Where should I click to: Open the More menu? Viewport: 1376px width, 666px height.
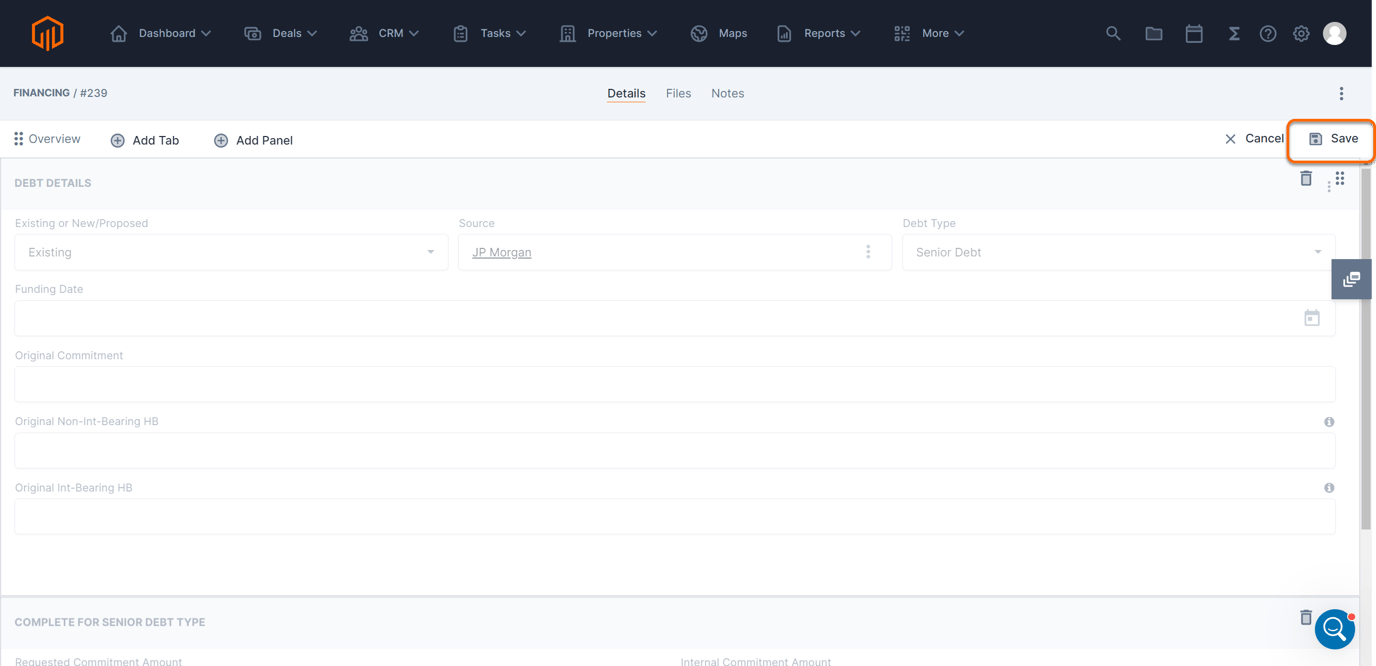(929, 33)
